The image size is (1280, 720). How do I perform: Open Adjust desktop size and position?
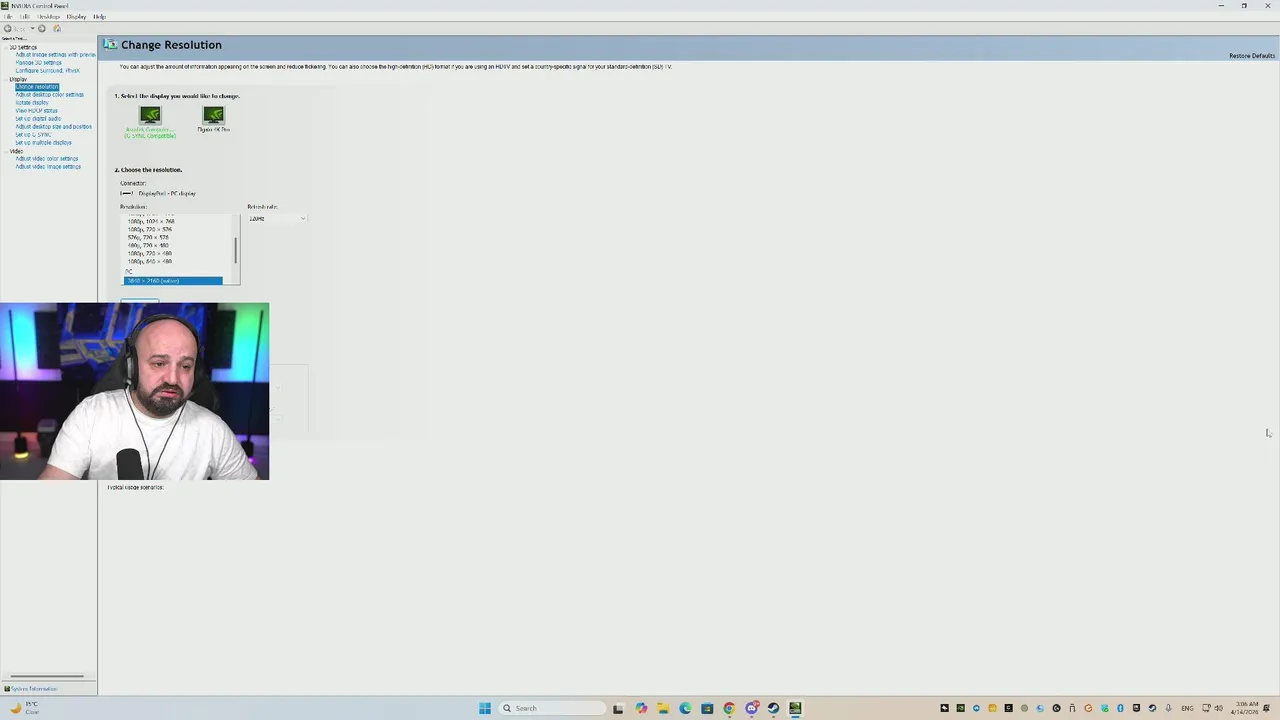(x=53, y=127)
